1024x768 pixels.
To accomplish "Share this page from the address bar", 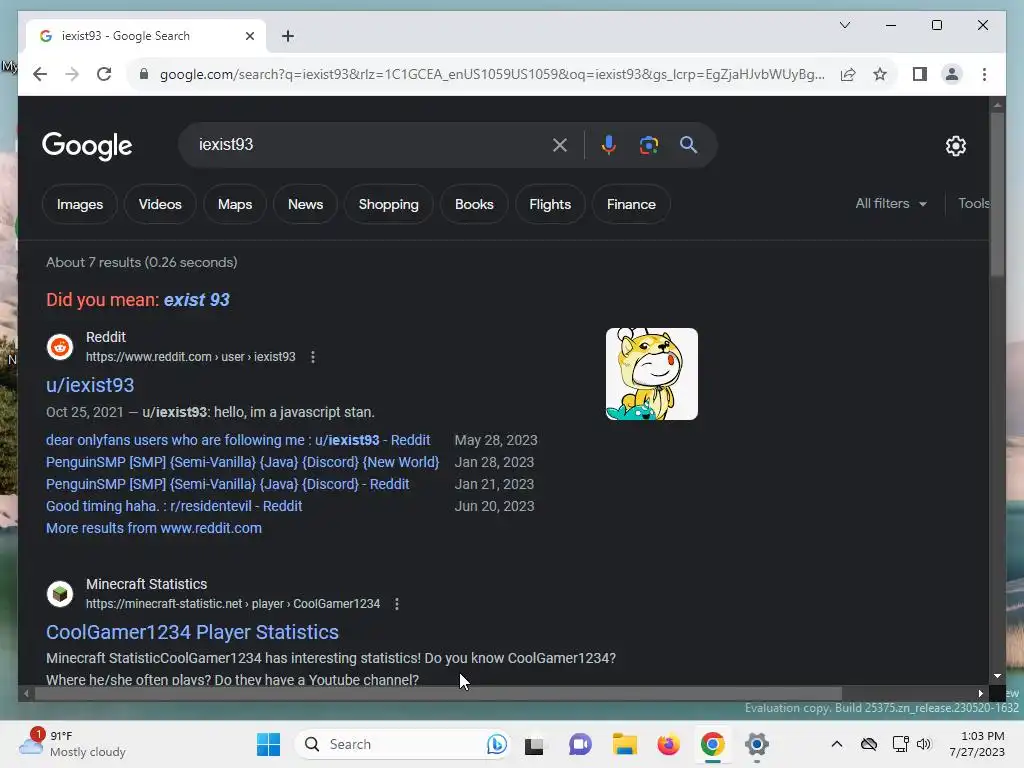I will click(x=848, y=74).
